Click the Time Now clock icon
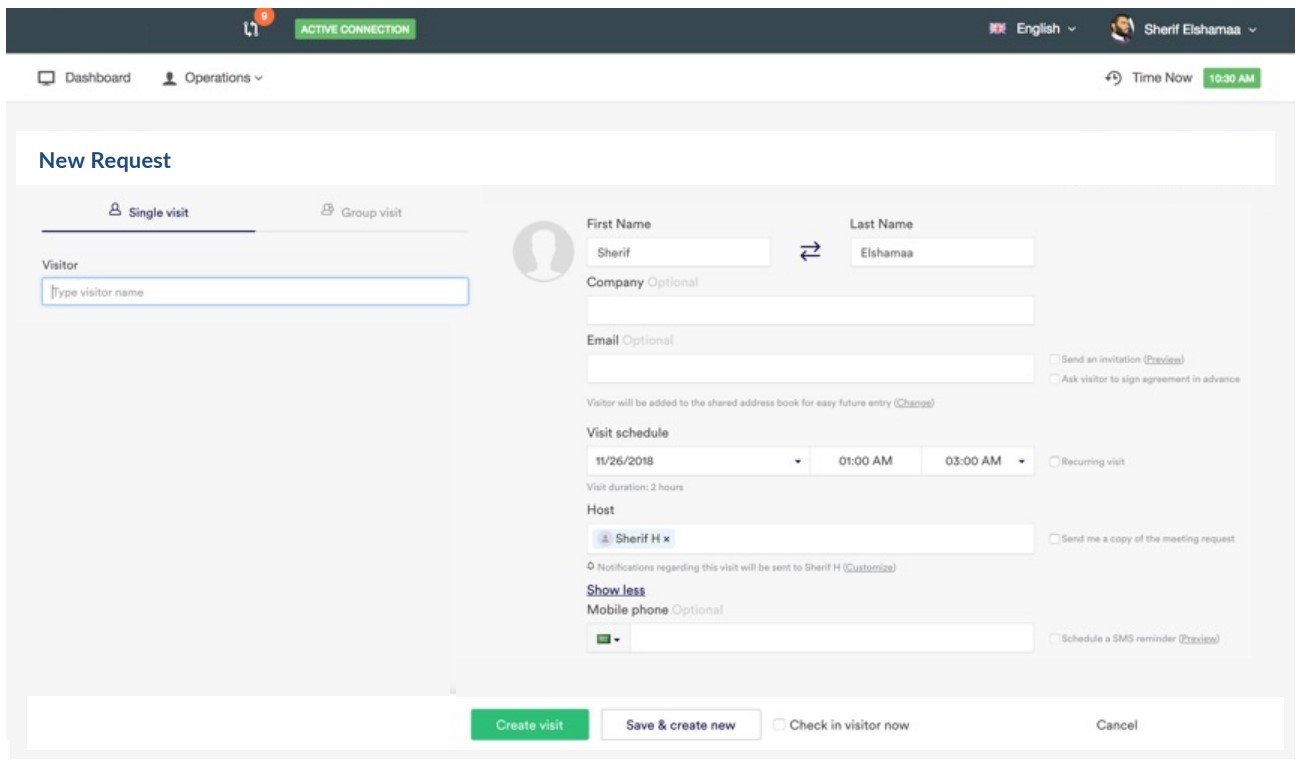 [x=1112, y=79]
